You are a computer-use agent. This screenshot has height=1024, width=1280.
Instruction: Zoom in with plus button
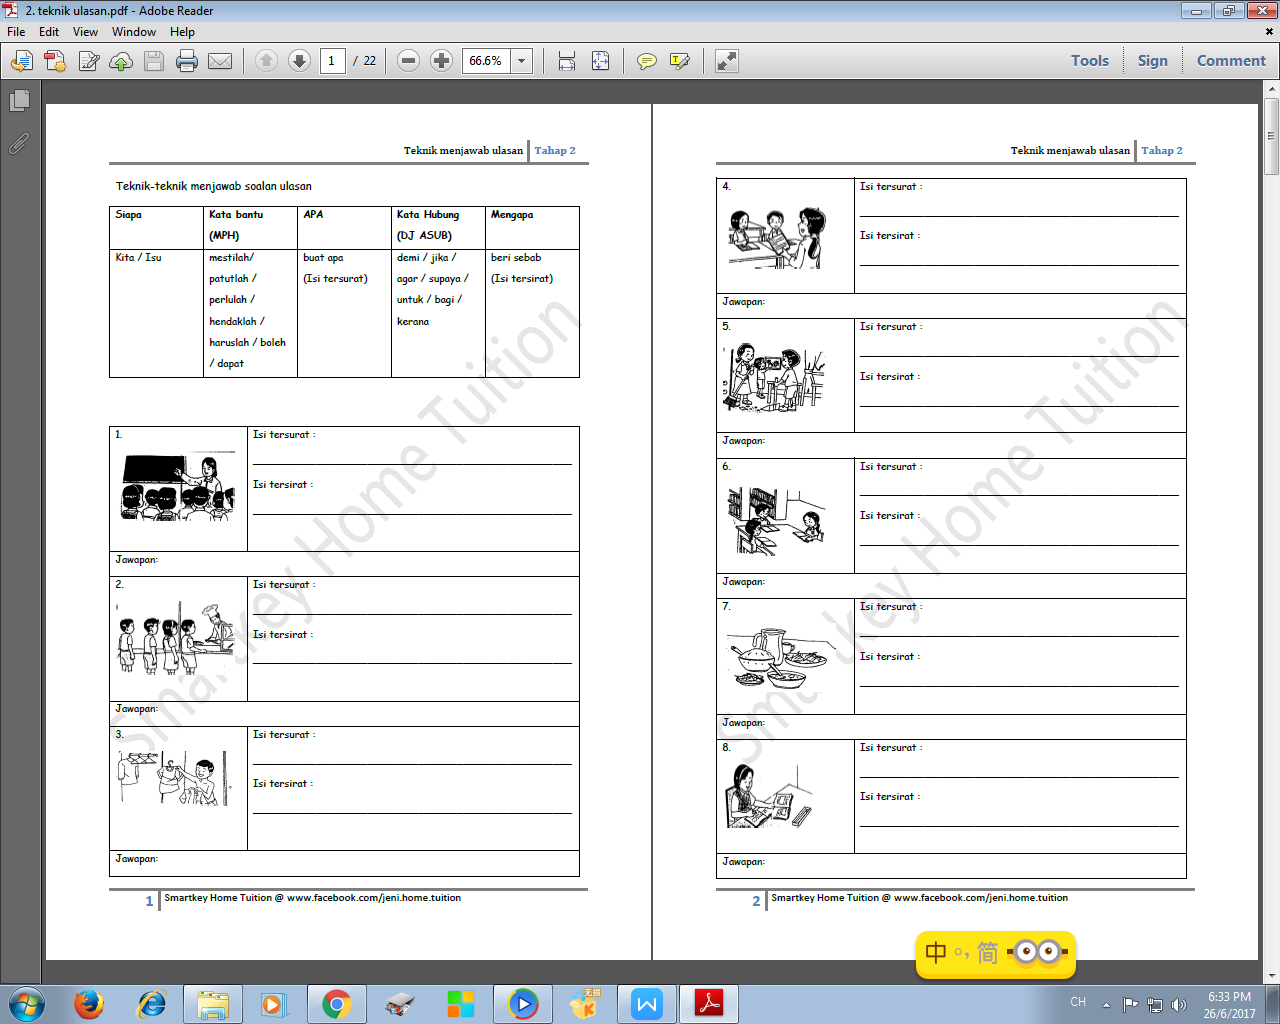pyautogui.click(x=441, y=61)
